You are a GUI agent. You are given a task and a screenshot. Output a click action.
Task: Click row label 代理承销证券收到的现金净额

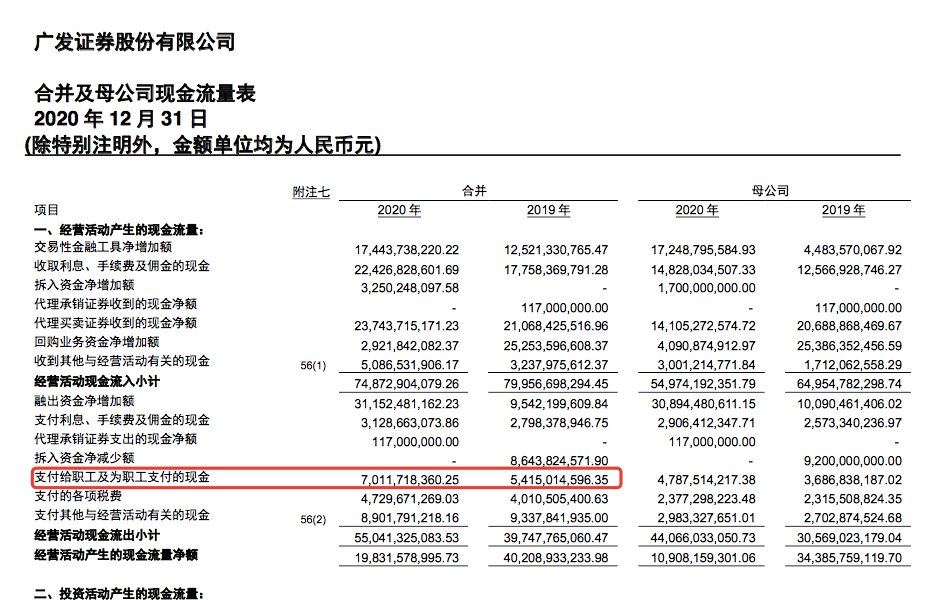pos(116,304)
